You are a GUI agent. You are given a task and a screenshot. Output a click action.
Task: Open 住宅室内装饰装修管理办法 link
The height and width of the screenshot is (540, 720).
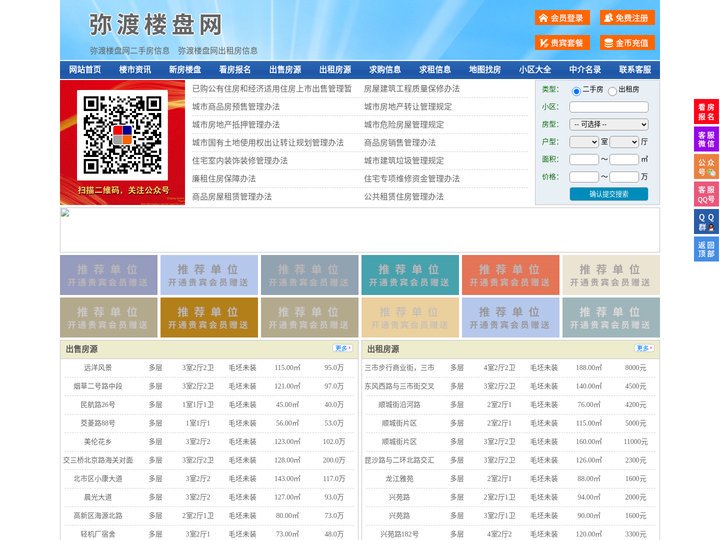[x=240, y=161]
